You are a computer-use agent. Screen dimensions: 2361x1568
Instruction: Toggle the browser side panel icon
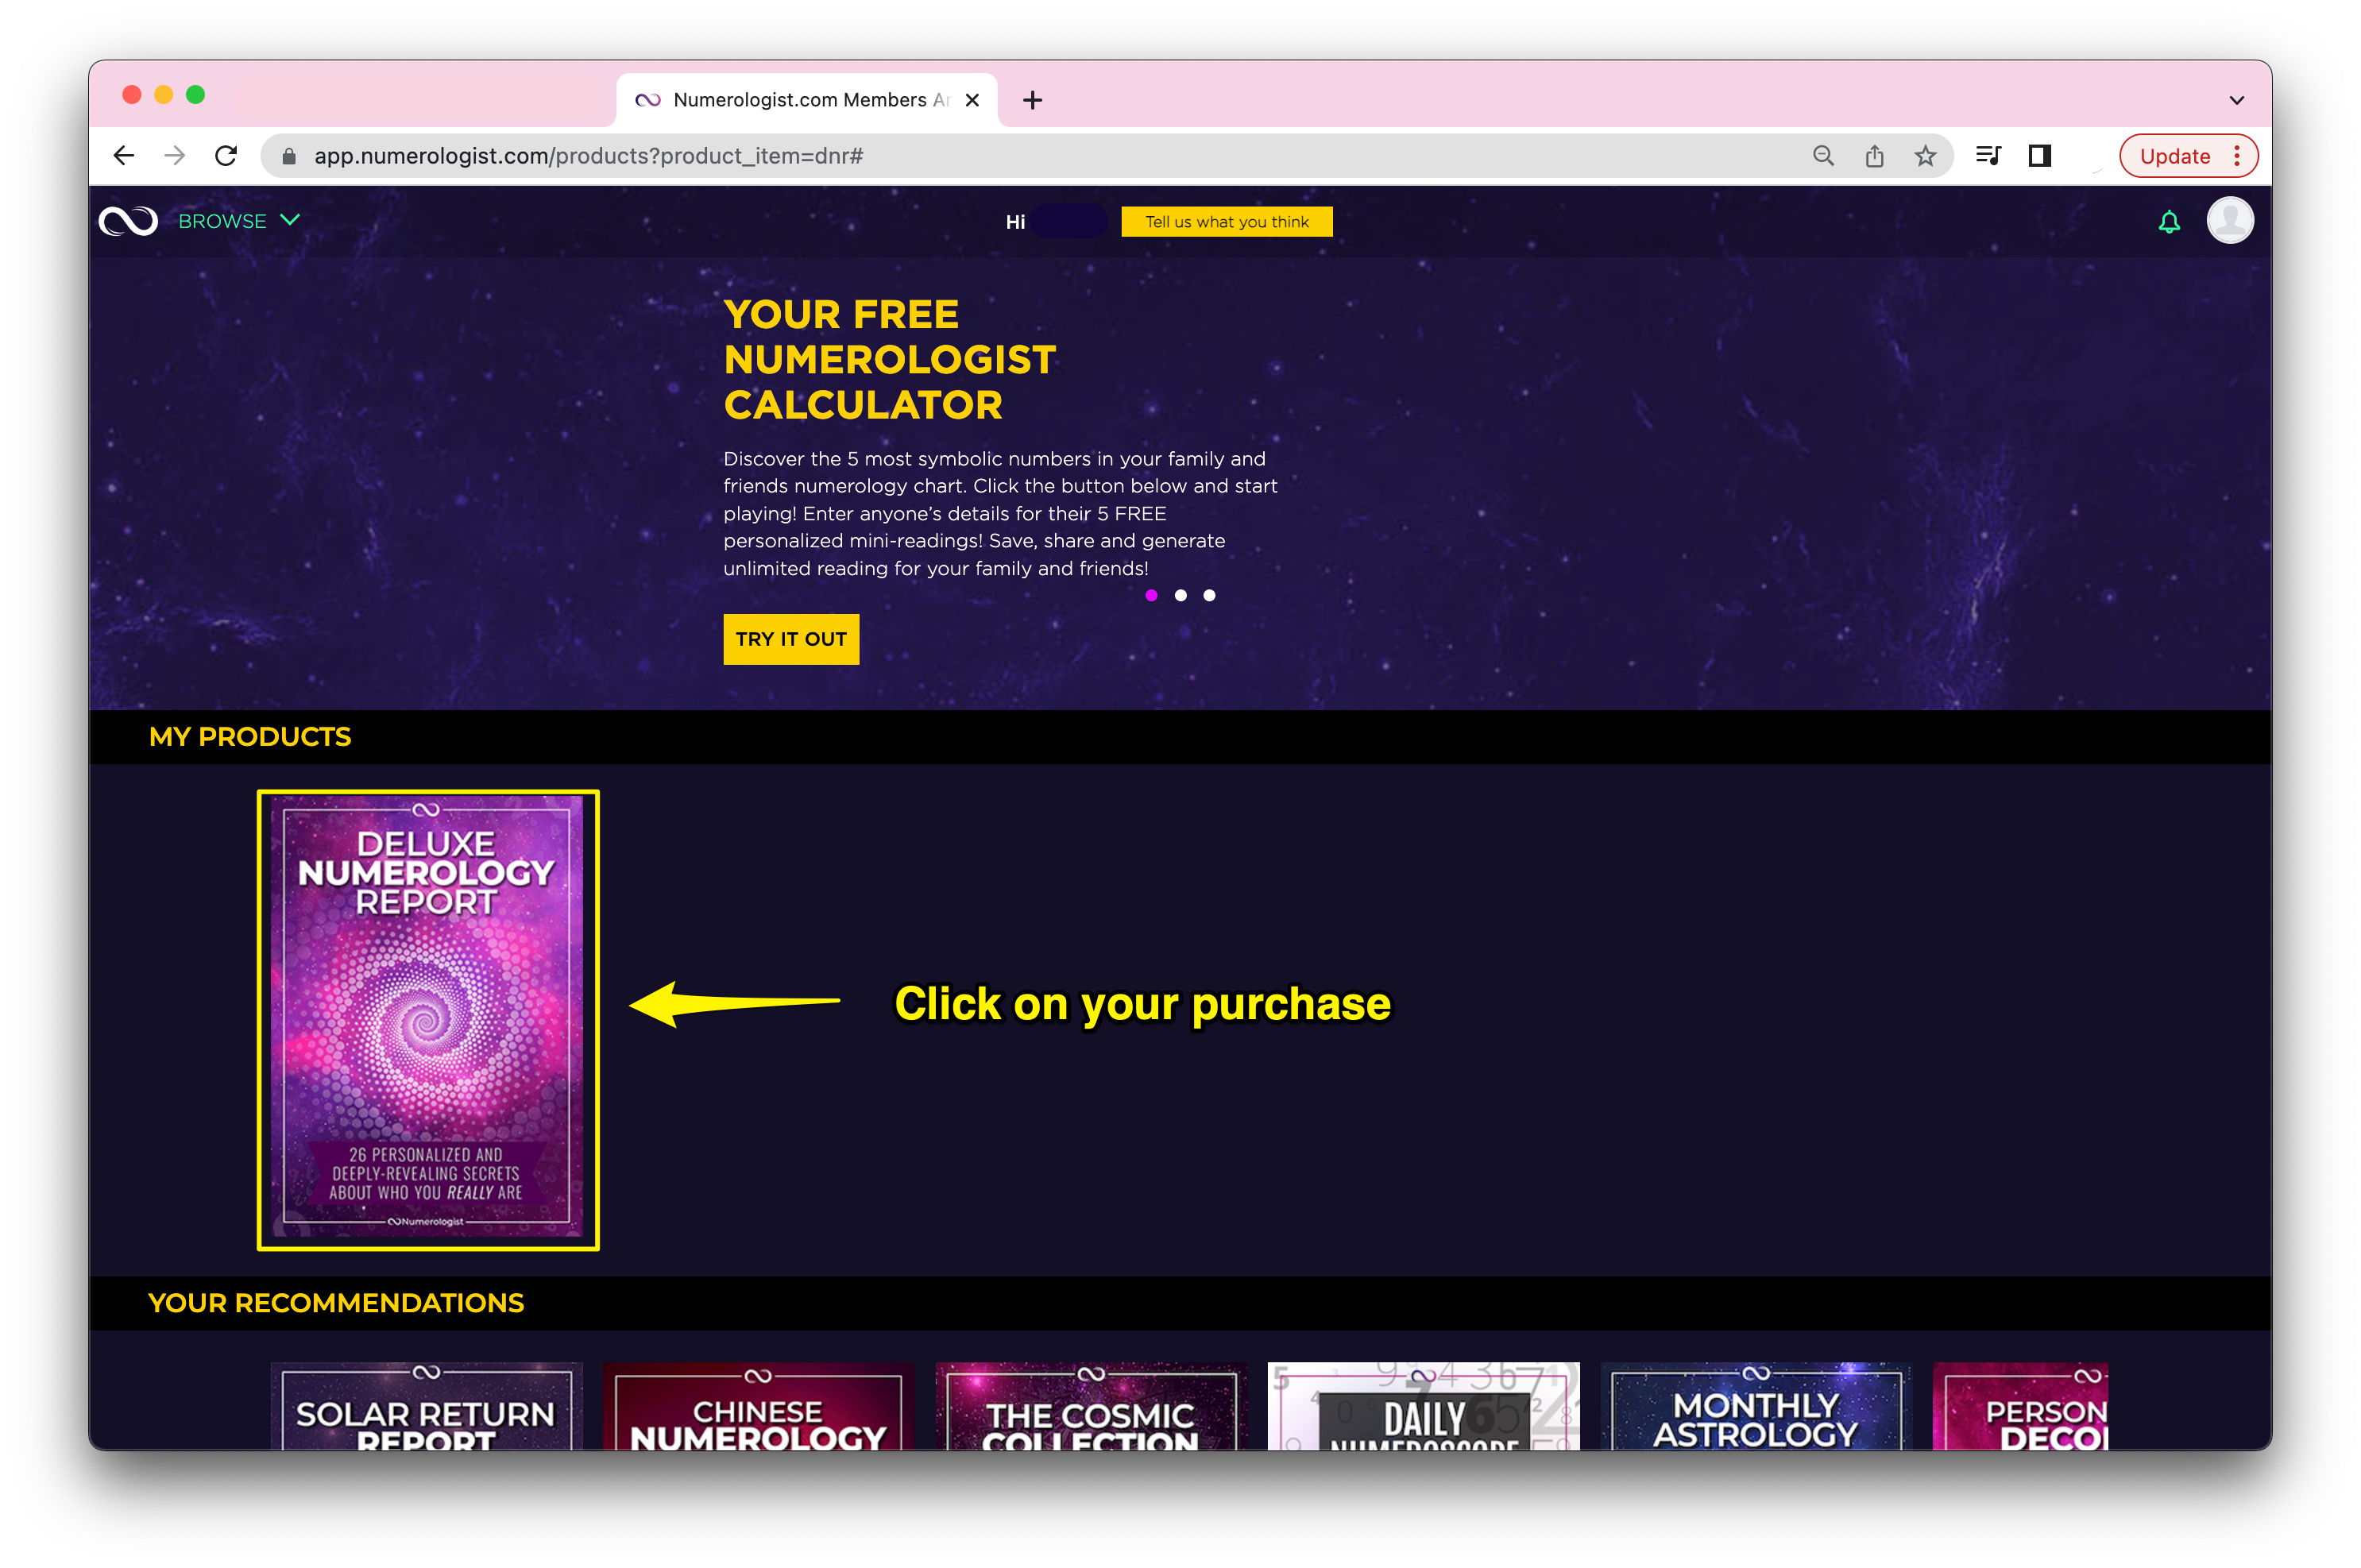point(2040,156)
